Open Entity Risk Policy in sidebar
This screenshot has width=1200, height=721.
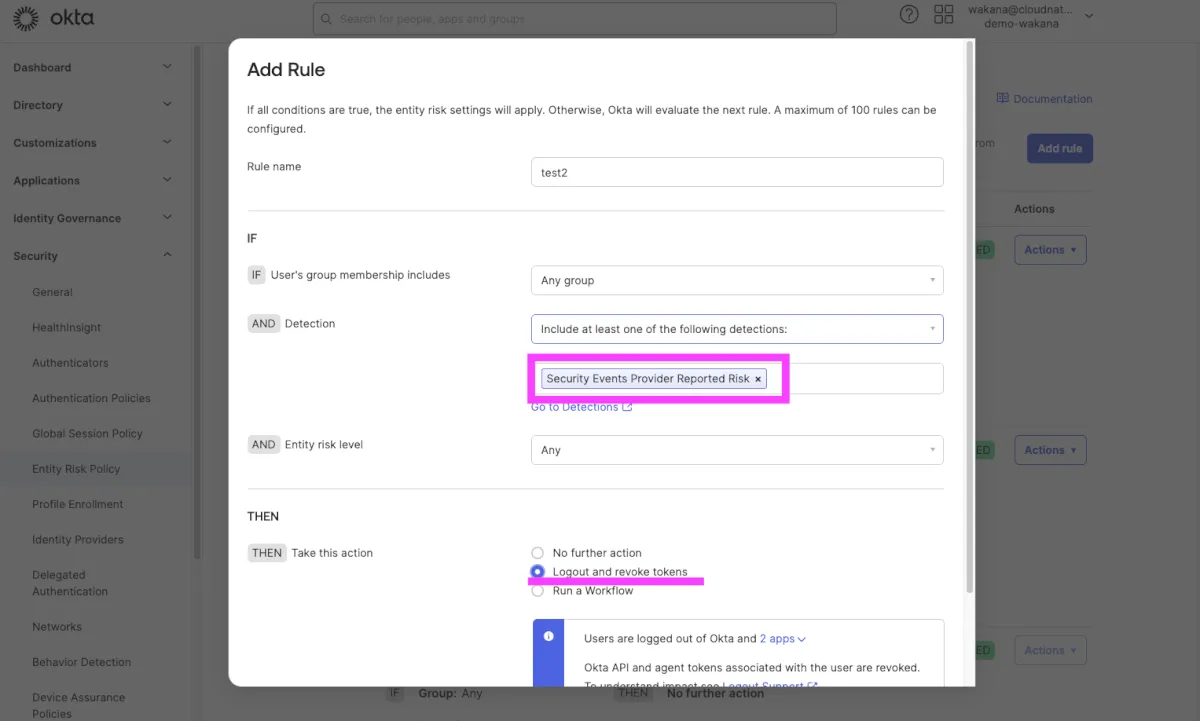[76, 469]
